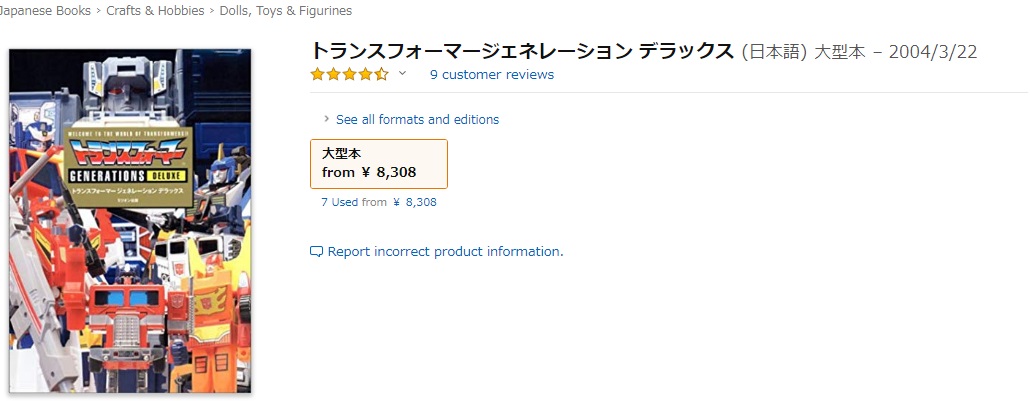Go to Dolls, Toys & Figurines category
The height and width of the screenshot is (401, 1030).
coord(283,11)
